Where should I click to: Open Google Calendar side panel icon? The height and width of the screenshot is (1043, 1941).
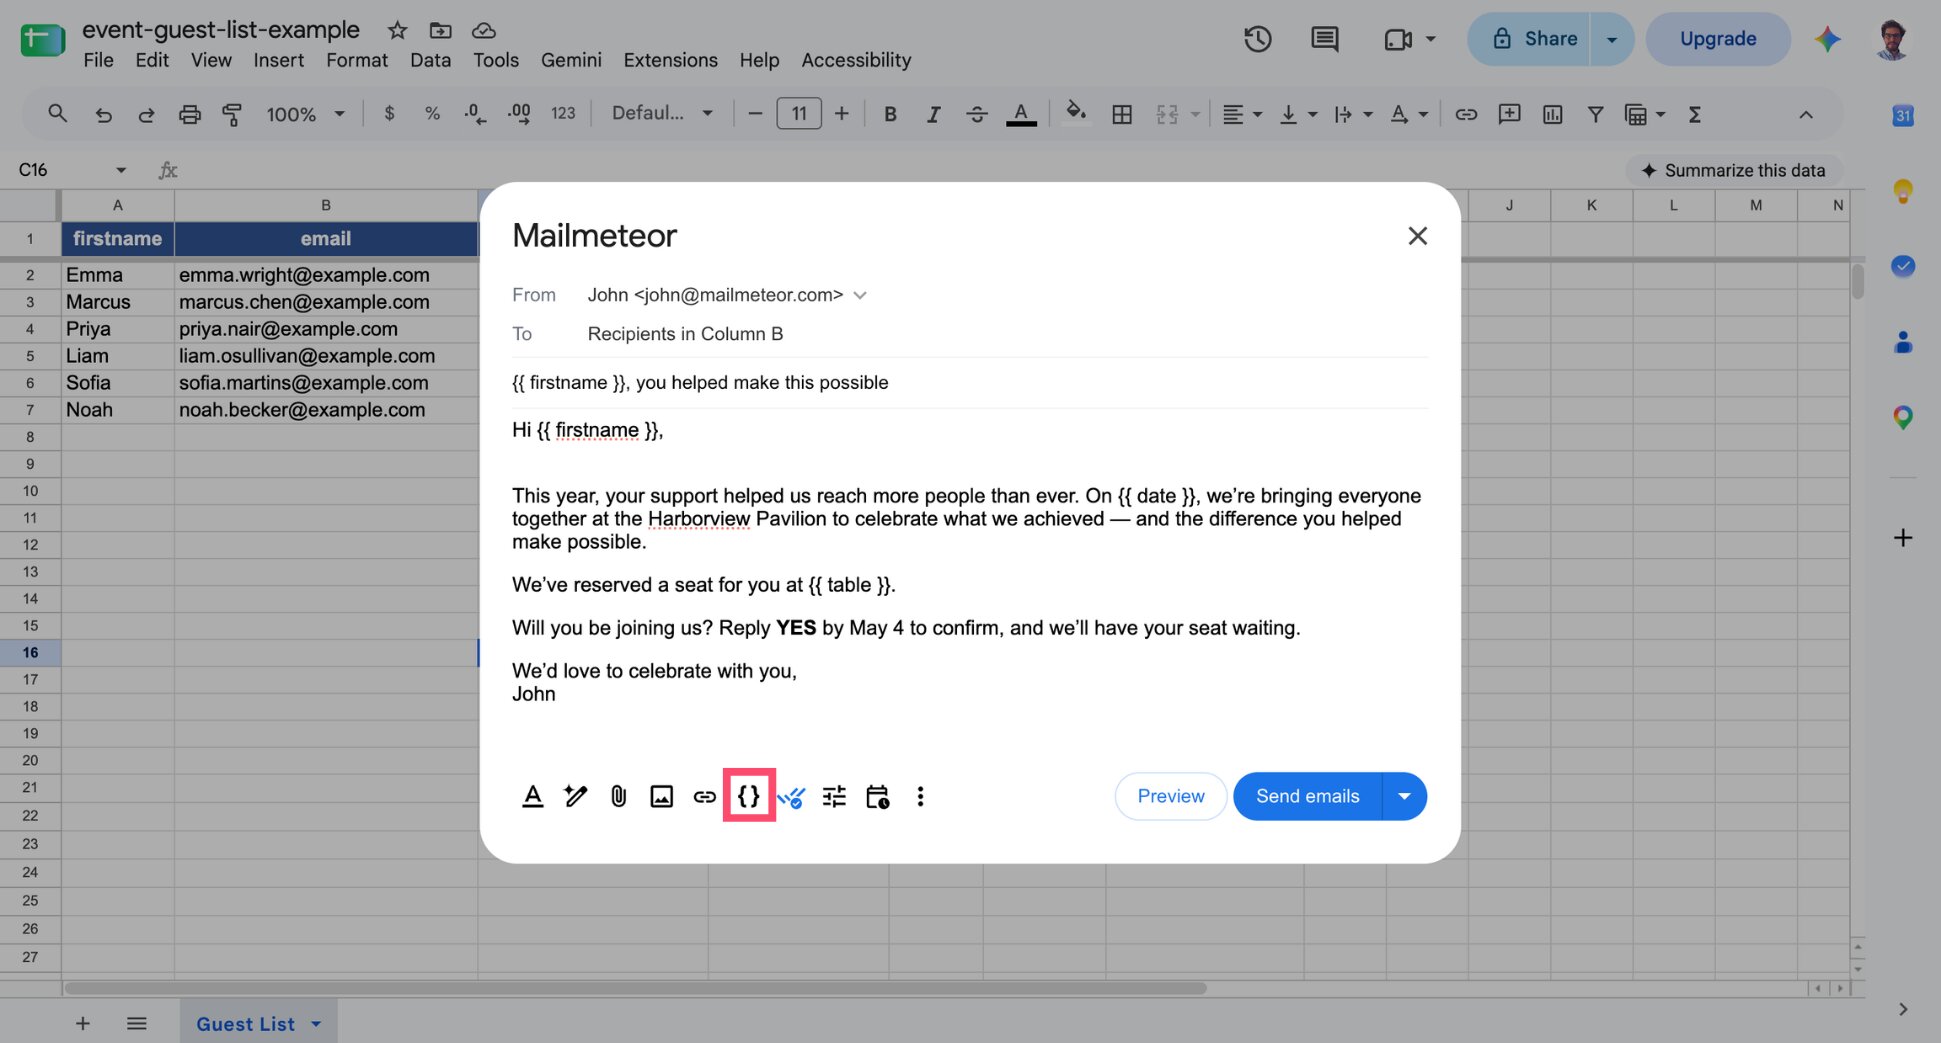pos(1902,116)
